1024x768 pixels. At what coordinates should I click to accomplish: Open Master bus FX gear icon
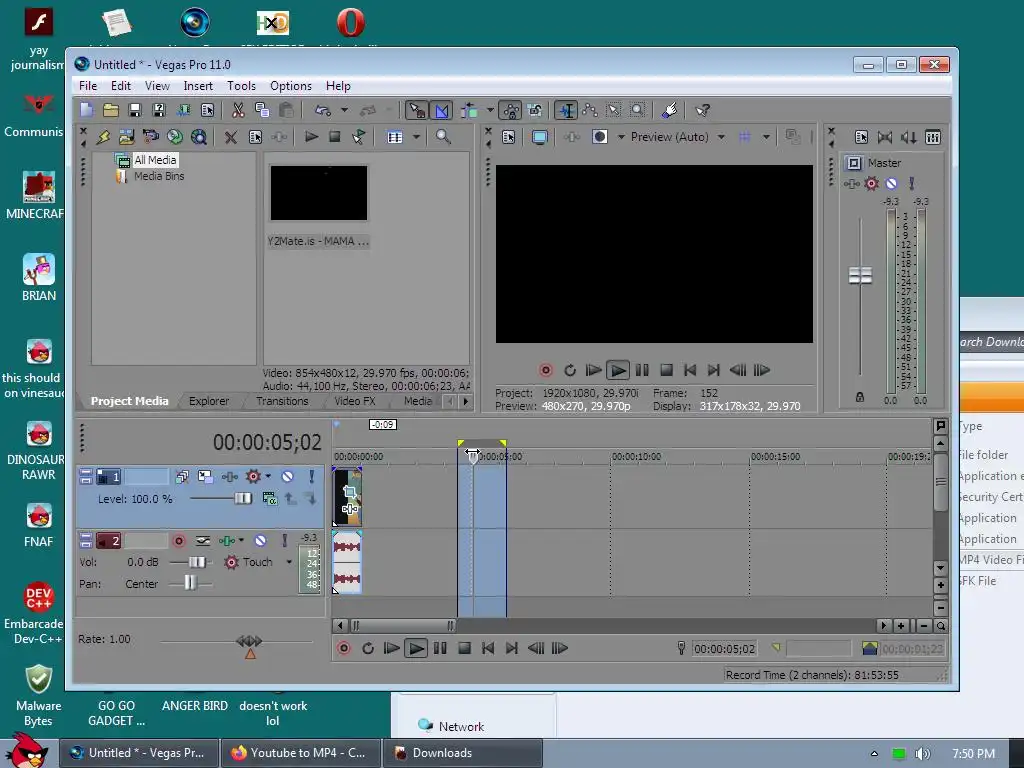click(871, 184)
